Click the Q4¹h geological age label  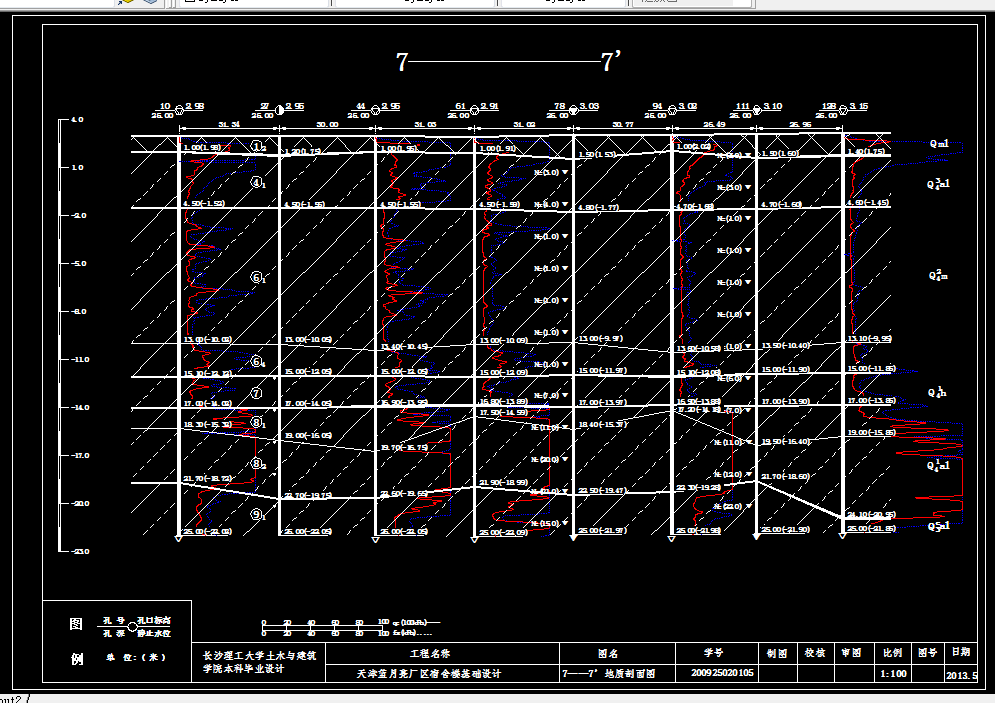pyautogui.click(x=937, y=393)
